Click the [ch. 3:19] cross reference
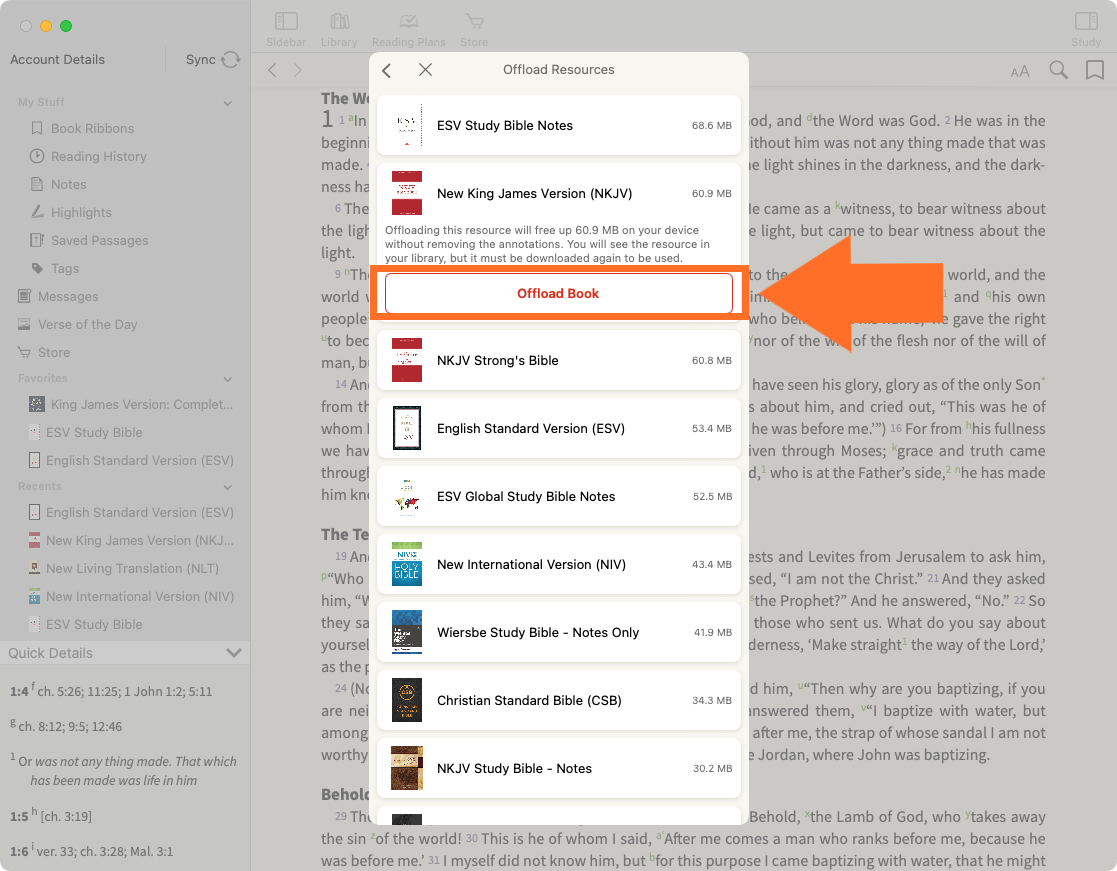Image resolution: width=1117 pixels, height=871 pixels. click(x=66, y=816)
